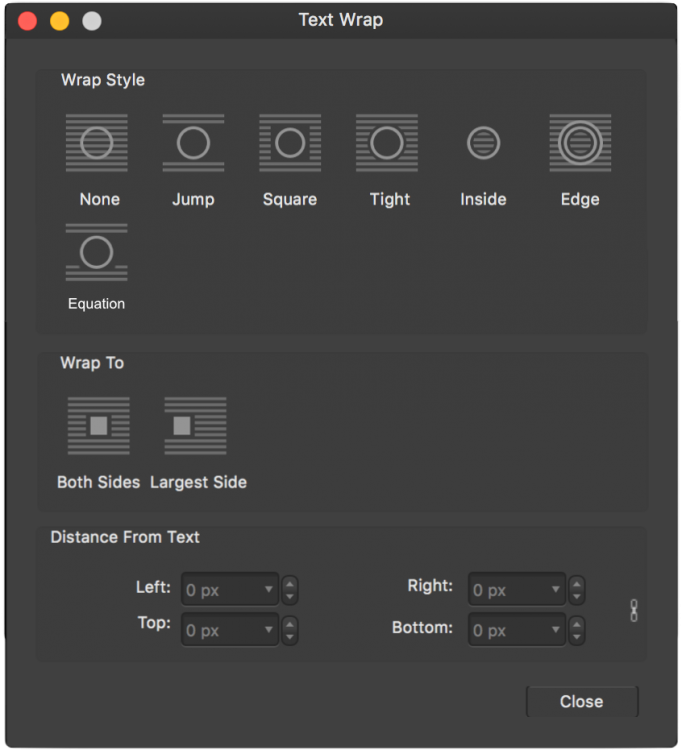Pick the Square wrap style icon
The width and height of the screenshot is (682, 750).
[x=290, y=143]
